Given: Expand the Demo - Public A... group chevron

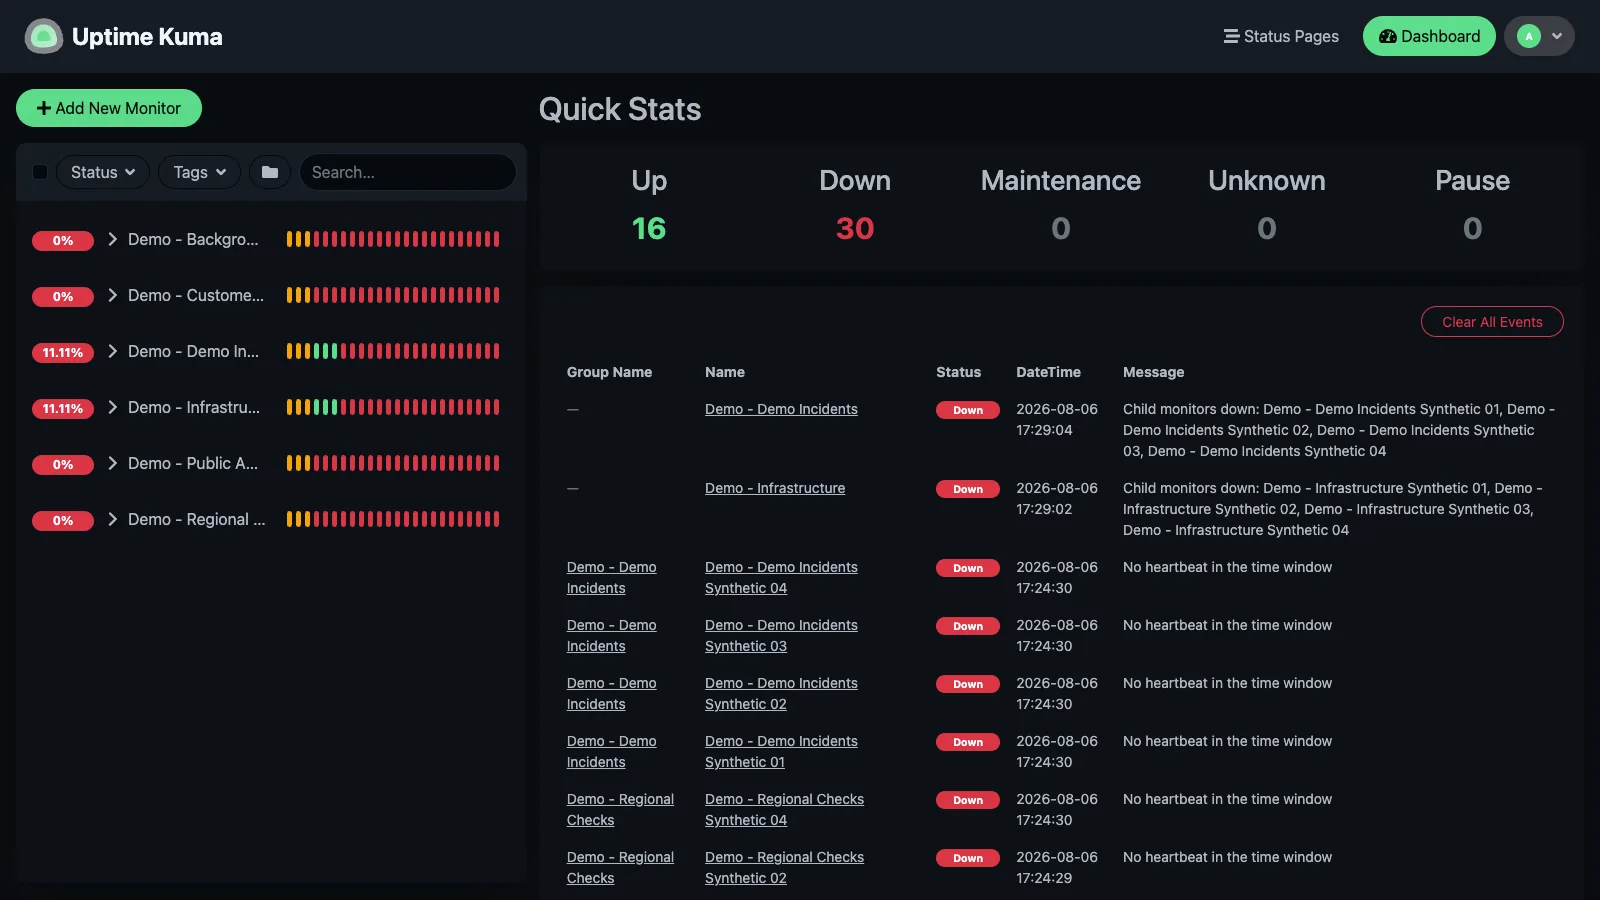Looking at the screenshot, I should coord(112,463).
